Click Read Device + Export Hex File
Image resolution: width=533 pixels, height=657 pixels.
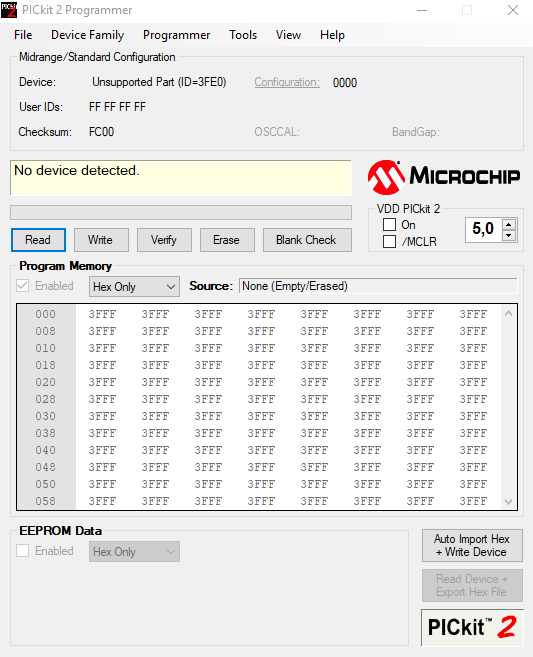click(x=472, y=585)
